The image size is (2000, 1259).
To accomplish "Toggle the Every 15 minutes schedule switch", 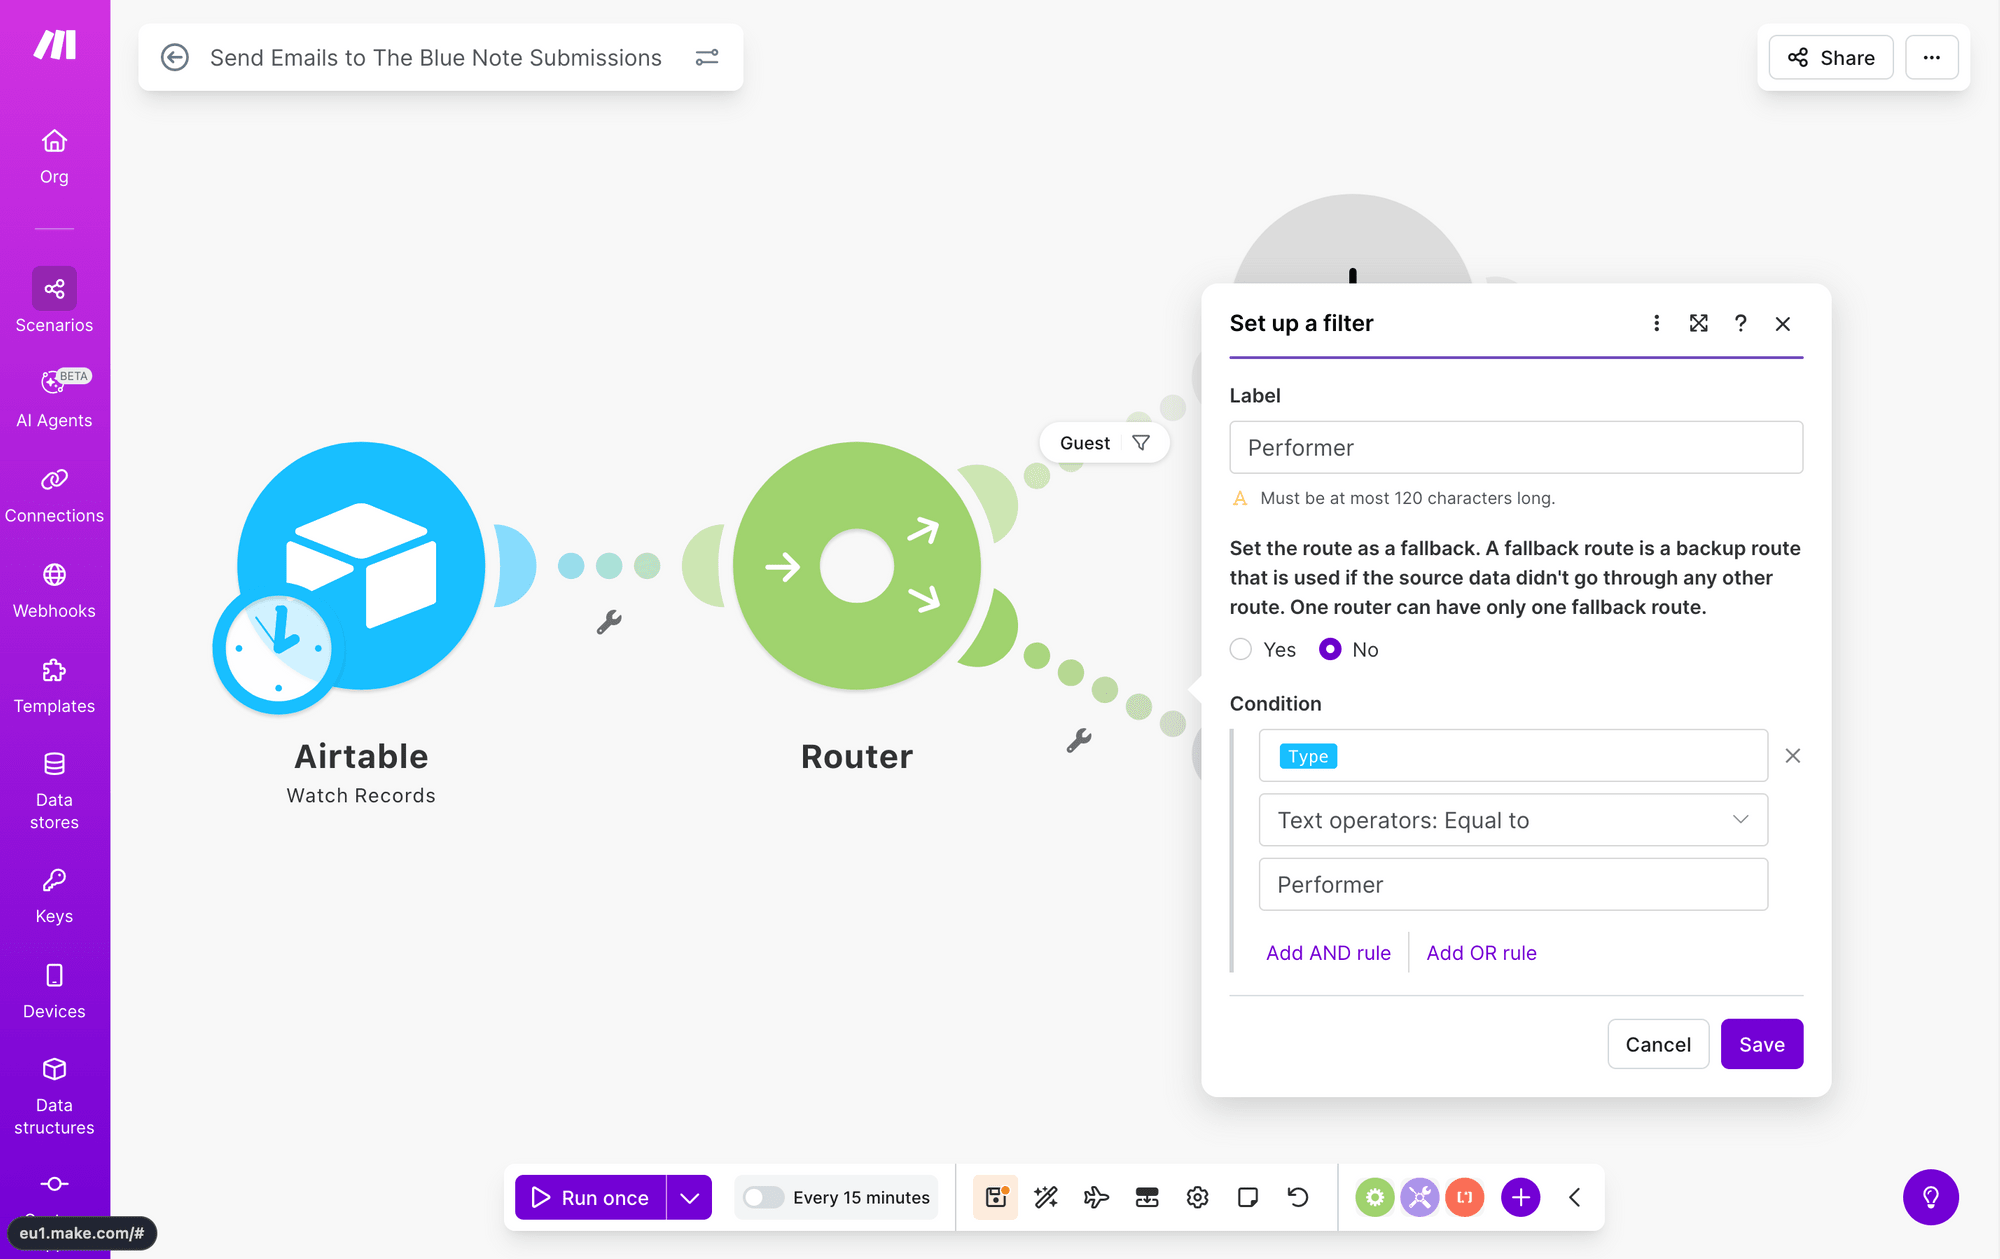I will pos(763,1197).
